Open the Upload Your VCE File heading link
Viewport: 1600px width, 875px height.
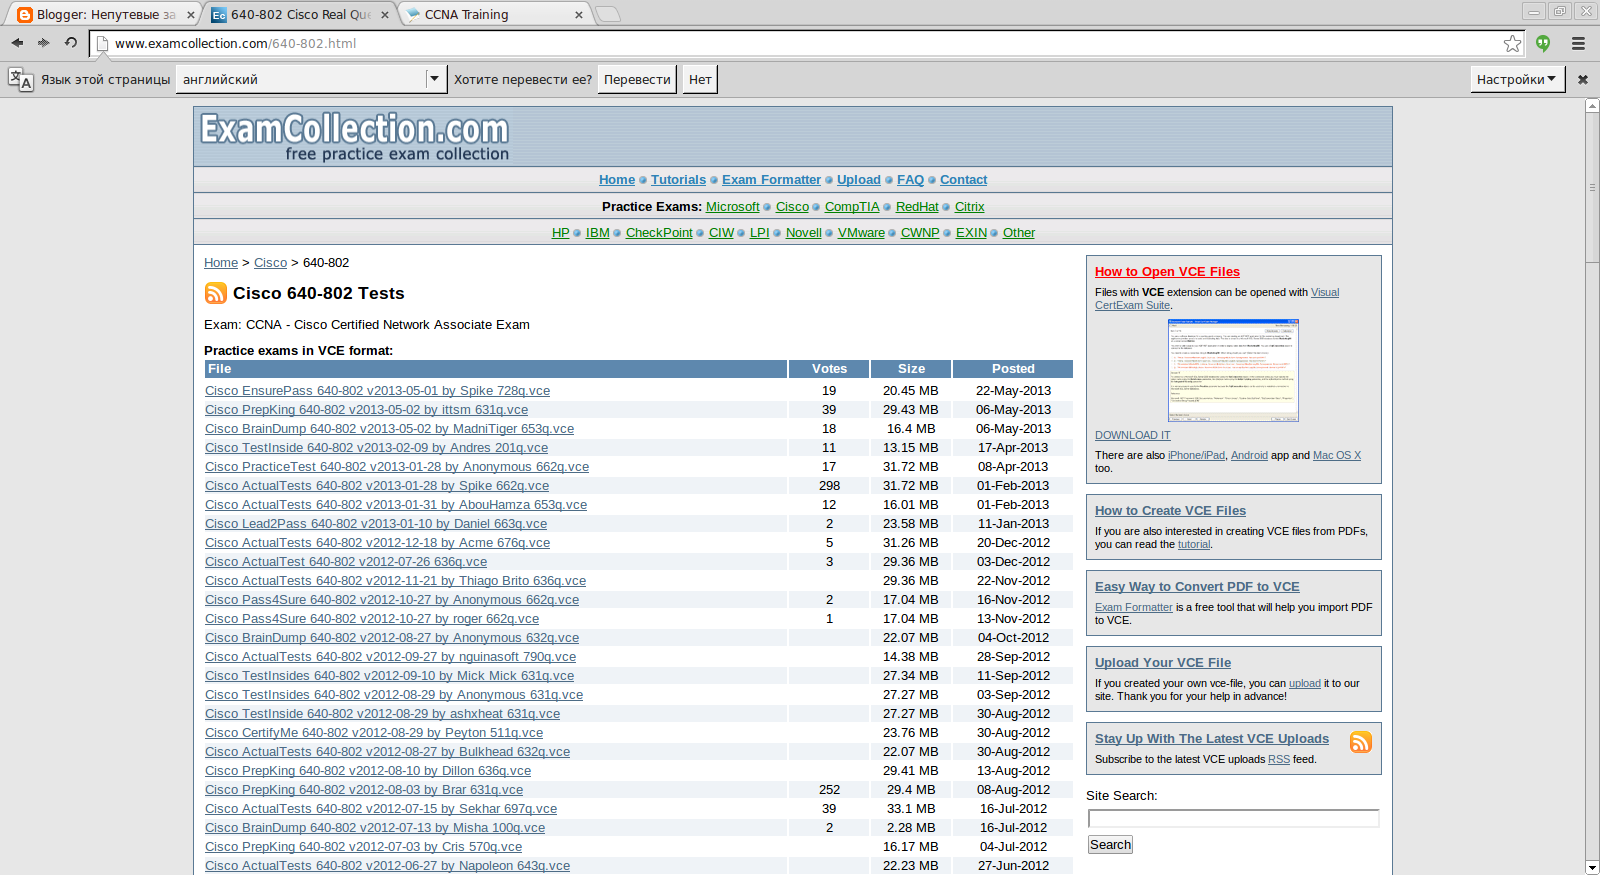click(x=1163, y=663)
